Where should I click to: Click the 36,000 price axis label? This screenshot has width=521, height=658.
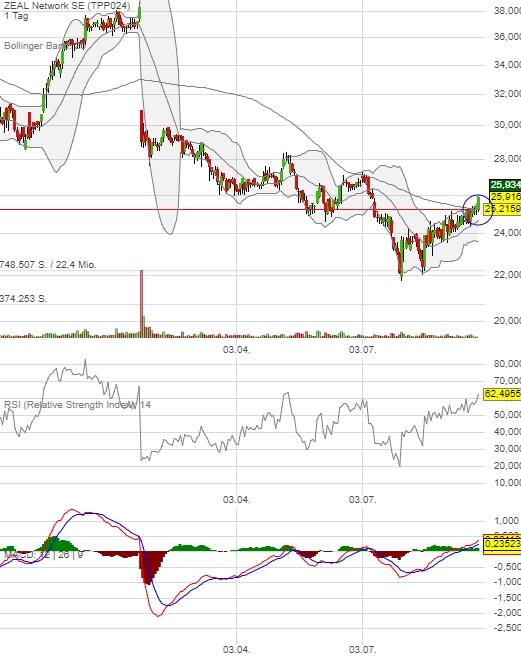pyautogui.click(x=507, y=37)
